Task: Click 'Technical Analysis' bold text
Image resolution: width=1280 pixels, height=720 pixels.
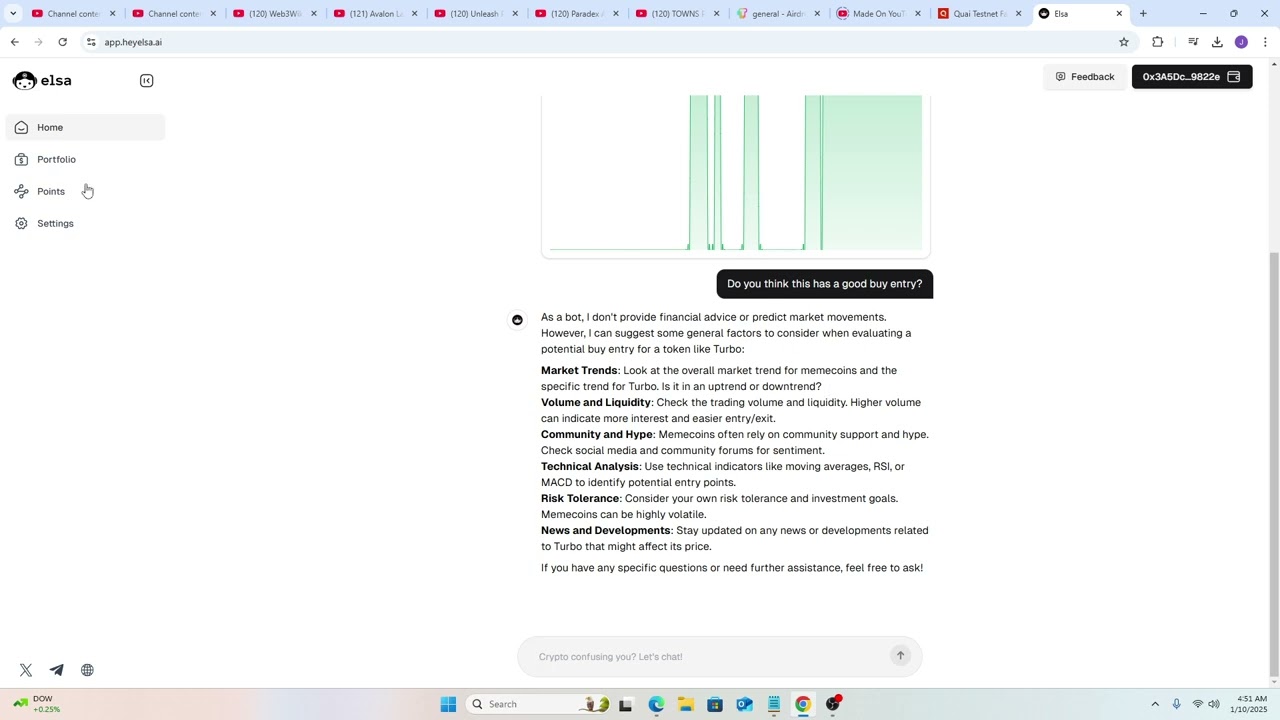Action: click(590, 466)
